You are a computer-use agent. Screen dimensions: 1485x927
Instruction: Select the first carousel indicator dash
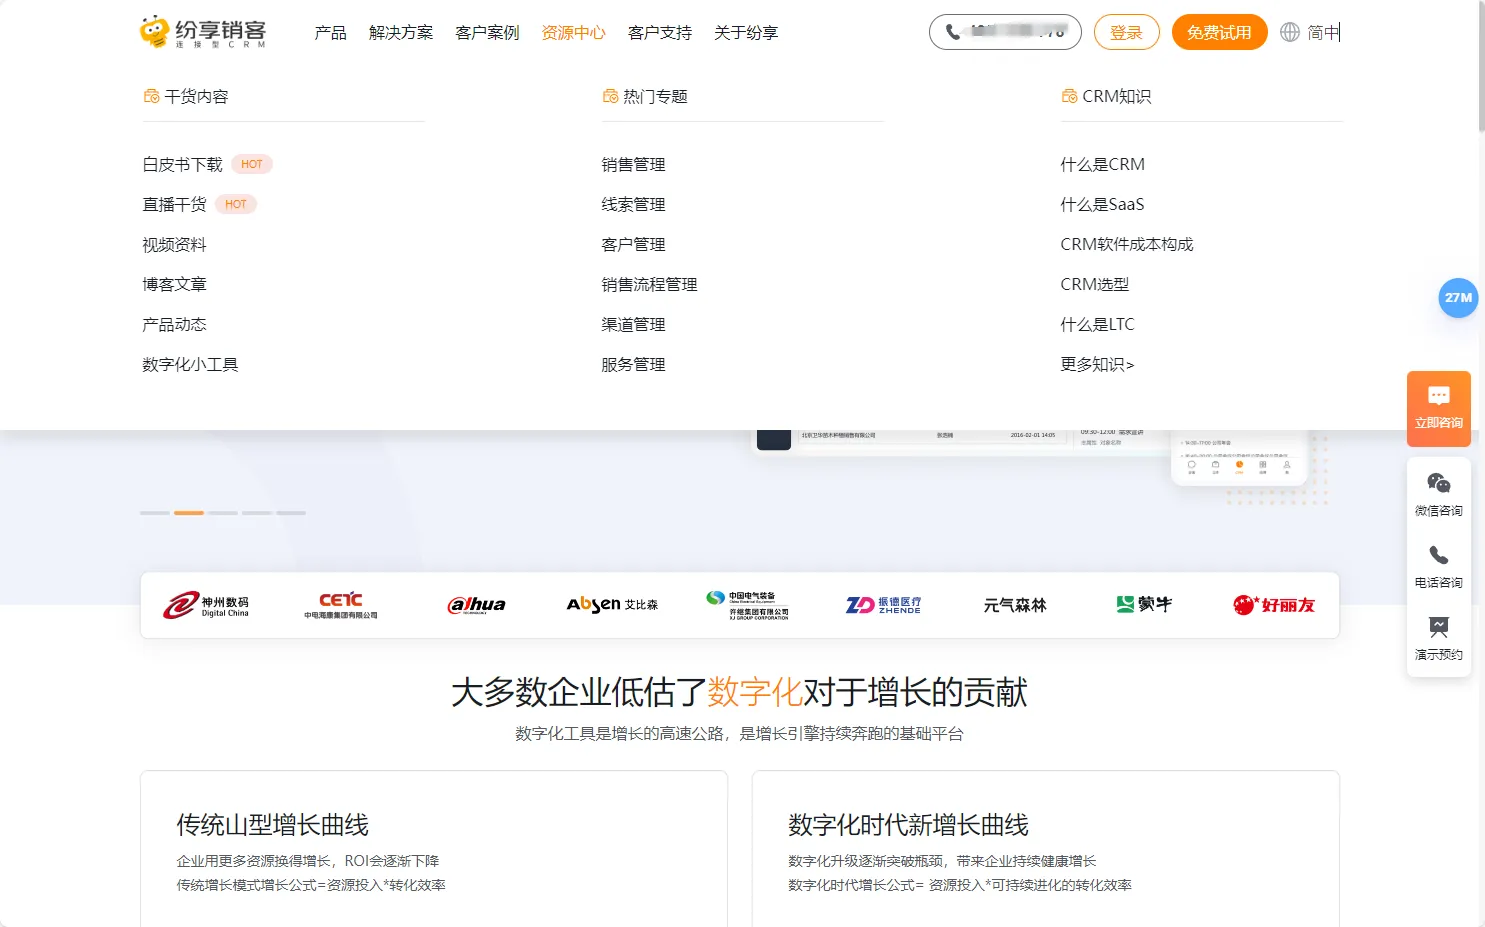(155, 513)
